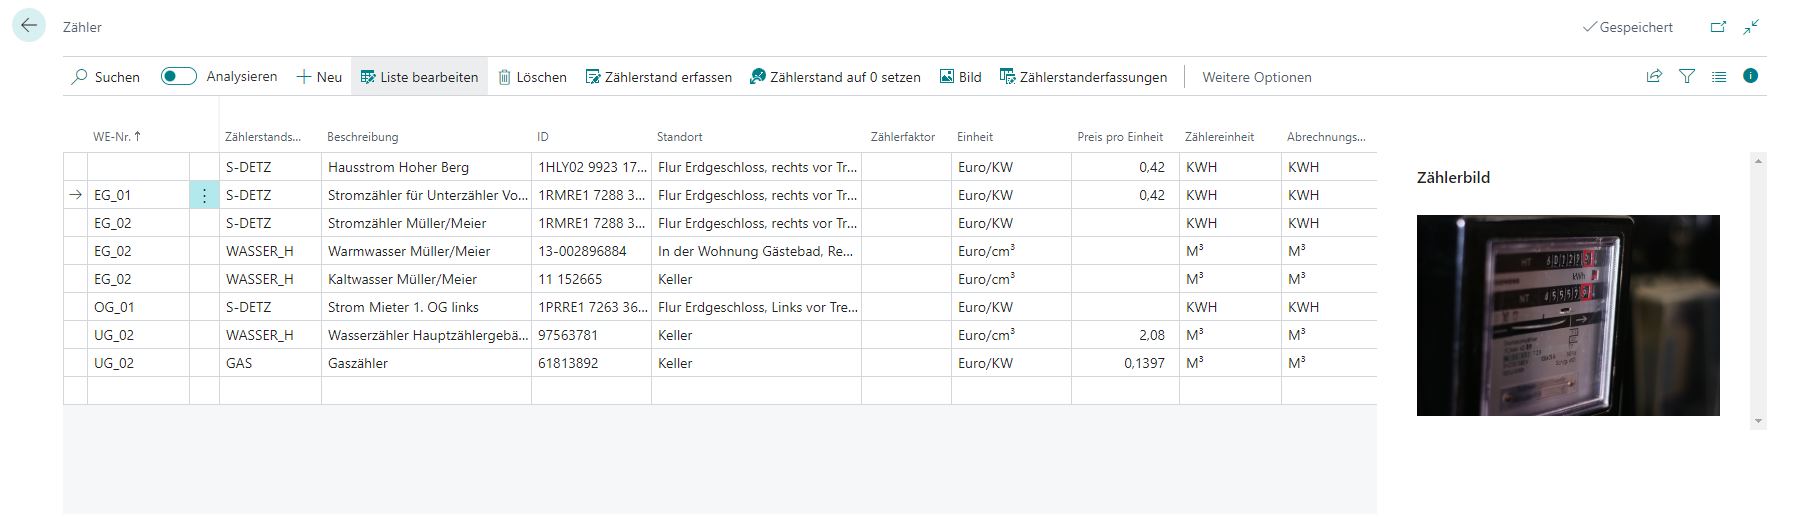Open Weitere Optionen menu
1802x514 pixels.
click(1256, 77)
